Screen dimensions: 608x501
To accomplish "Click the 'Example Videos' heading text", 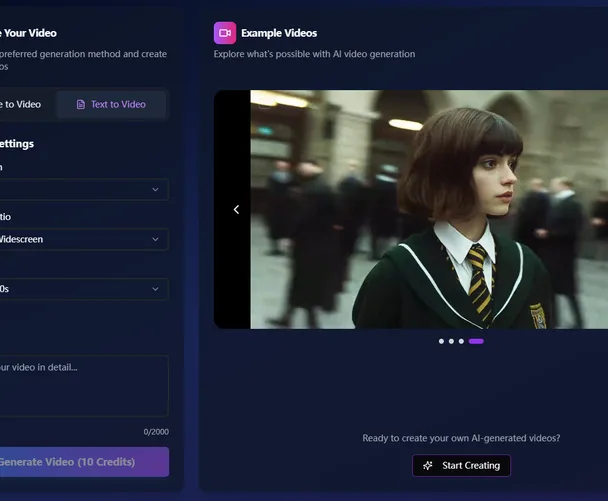I will [x=279, y=33].
